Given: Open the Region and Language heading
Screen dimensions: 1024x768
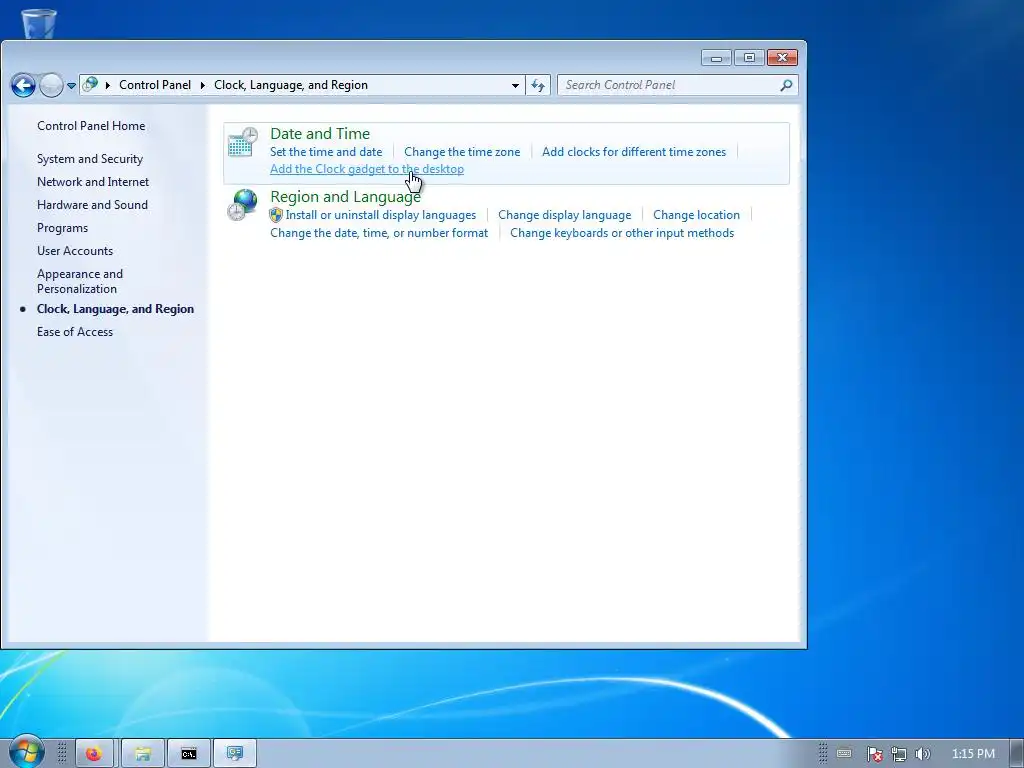Looking at the screenshot, I should pos(345,197).
